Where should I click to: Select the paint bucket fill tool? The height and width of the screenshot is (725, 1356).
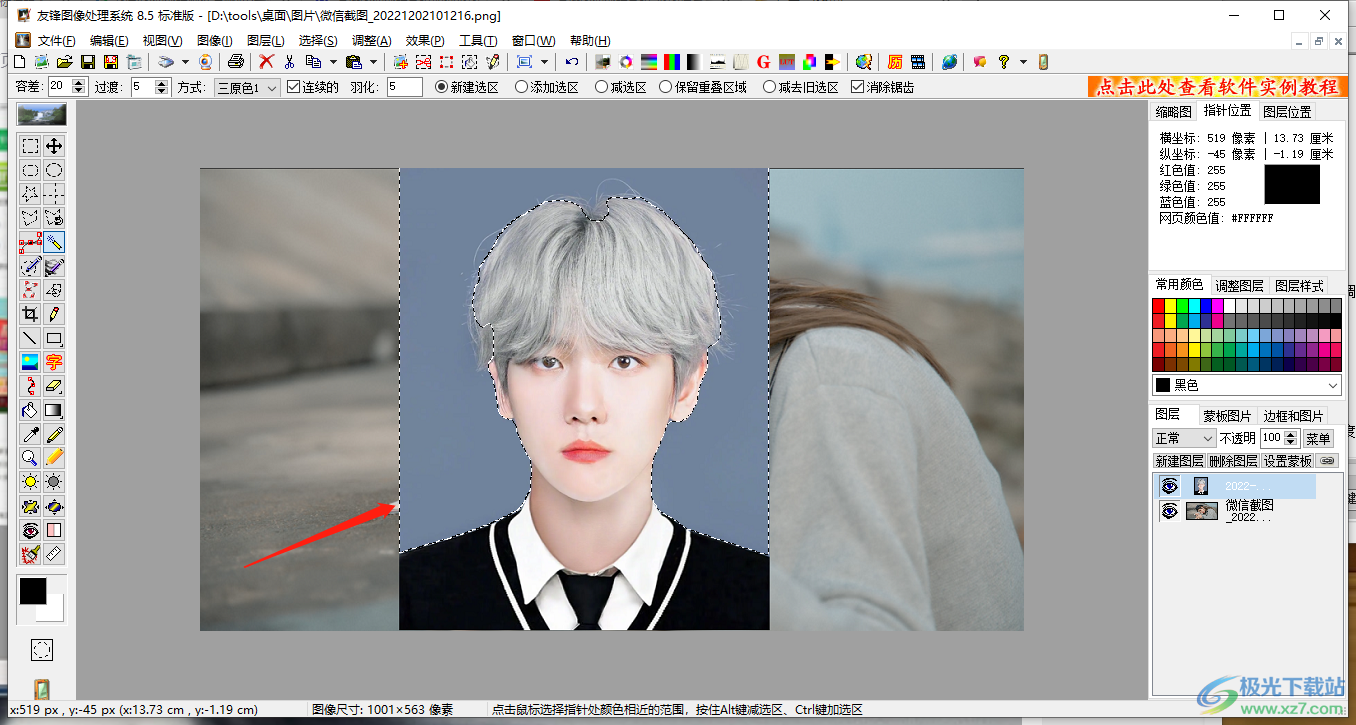coord(31,410)
